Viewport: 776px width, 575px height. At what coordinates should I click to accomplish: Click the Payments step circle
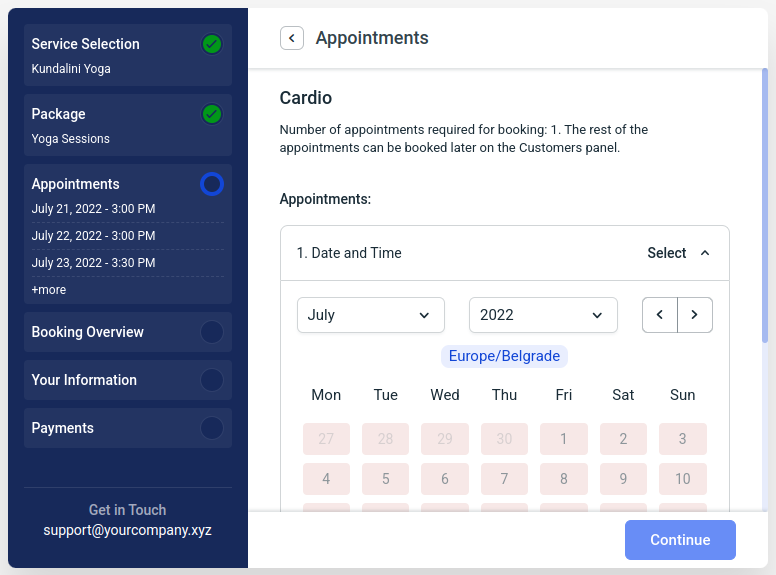point(212,428)
